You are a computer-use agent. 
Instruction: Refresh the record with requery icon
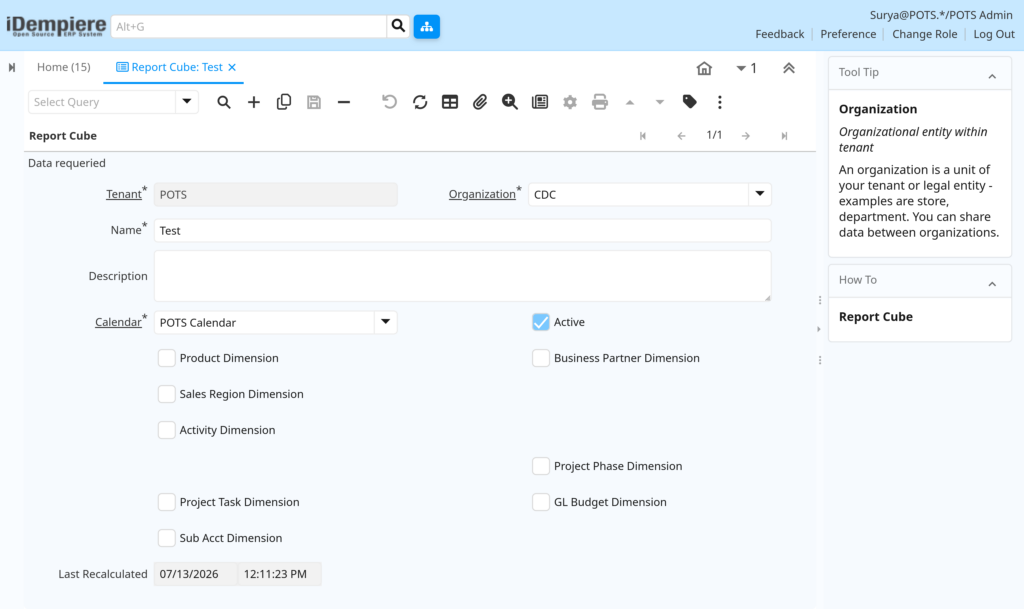(420, 102)
